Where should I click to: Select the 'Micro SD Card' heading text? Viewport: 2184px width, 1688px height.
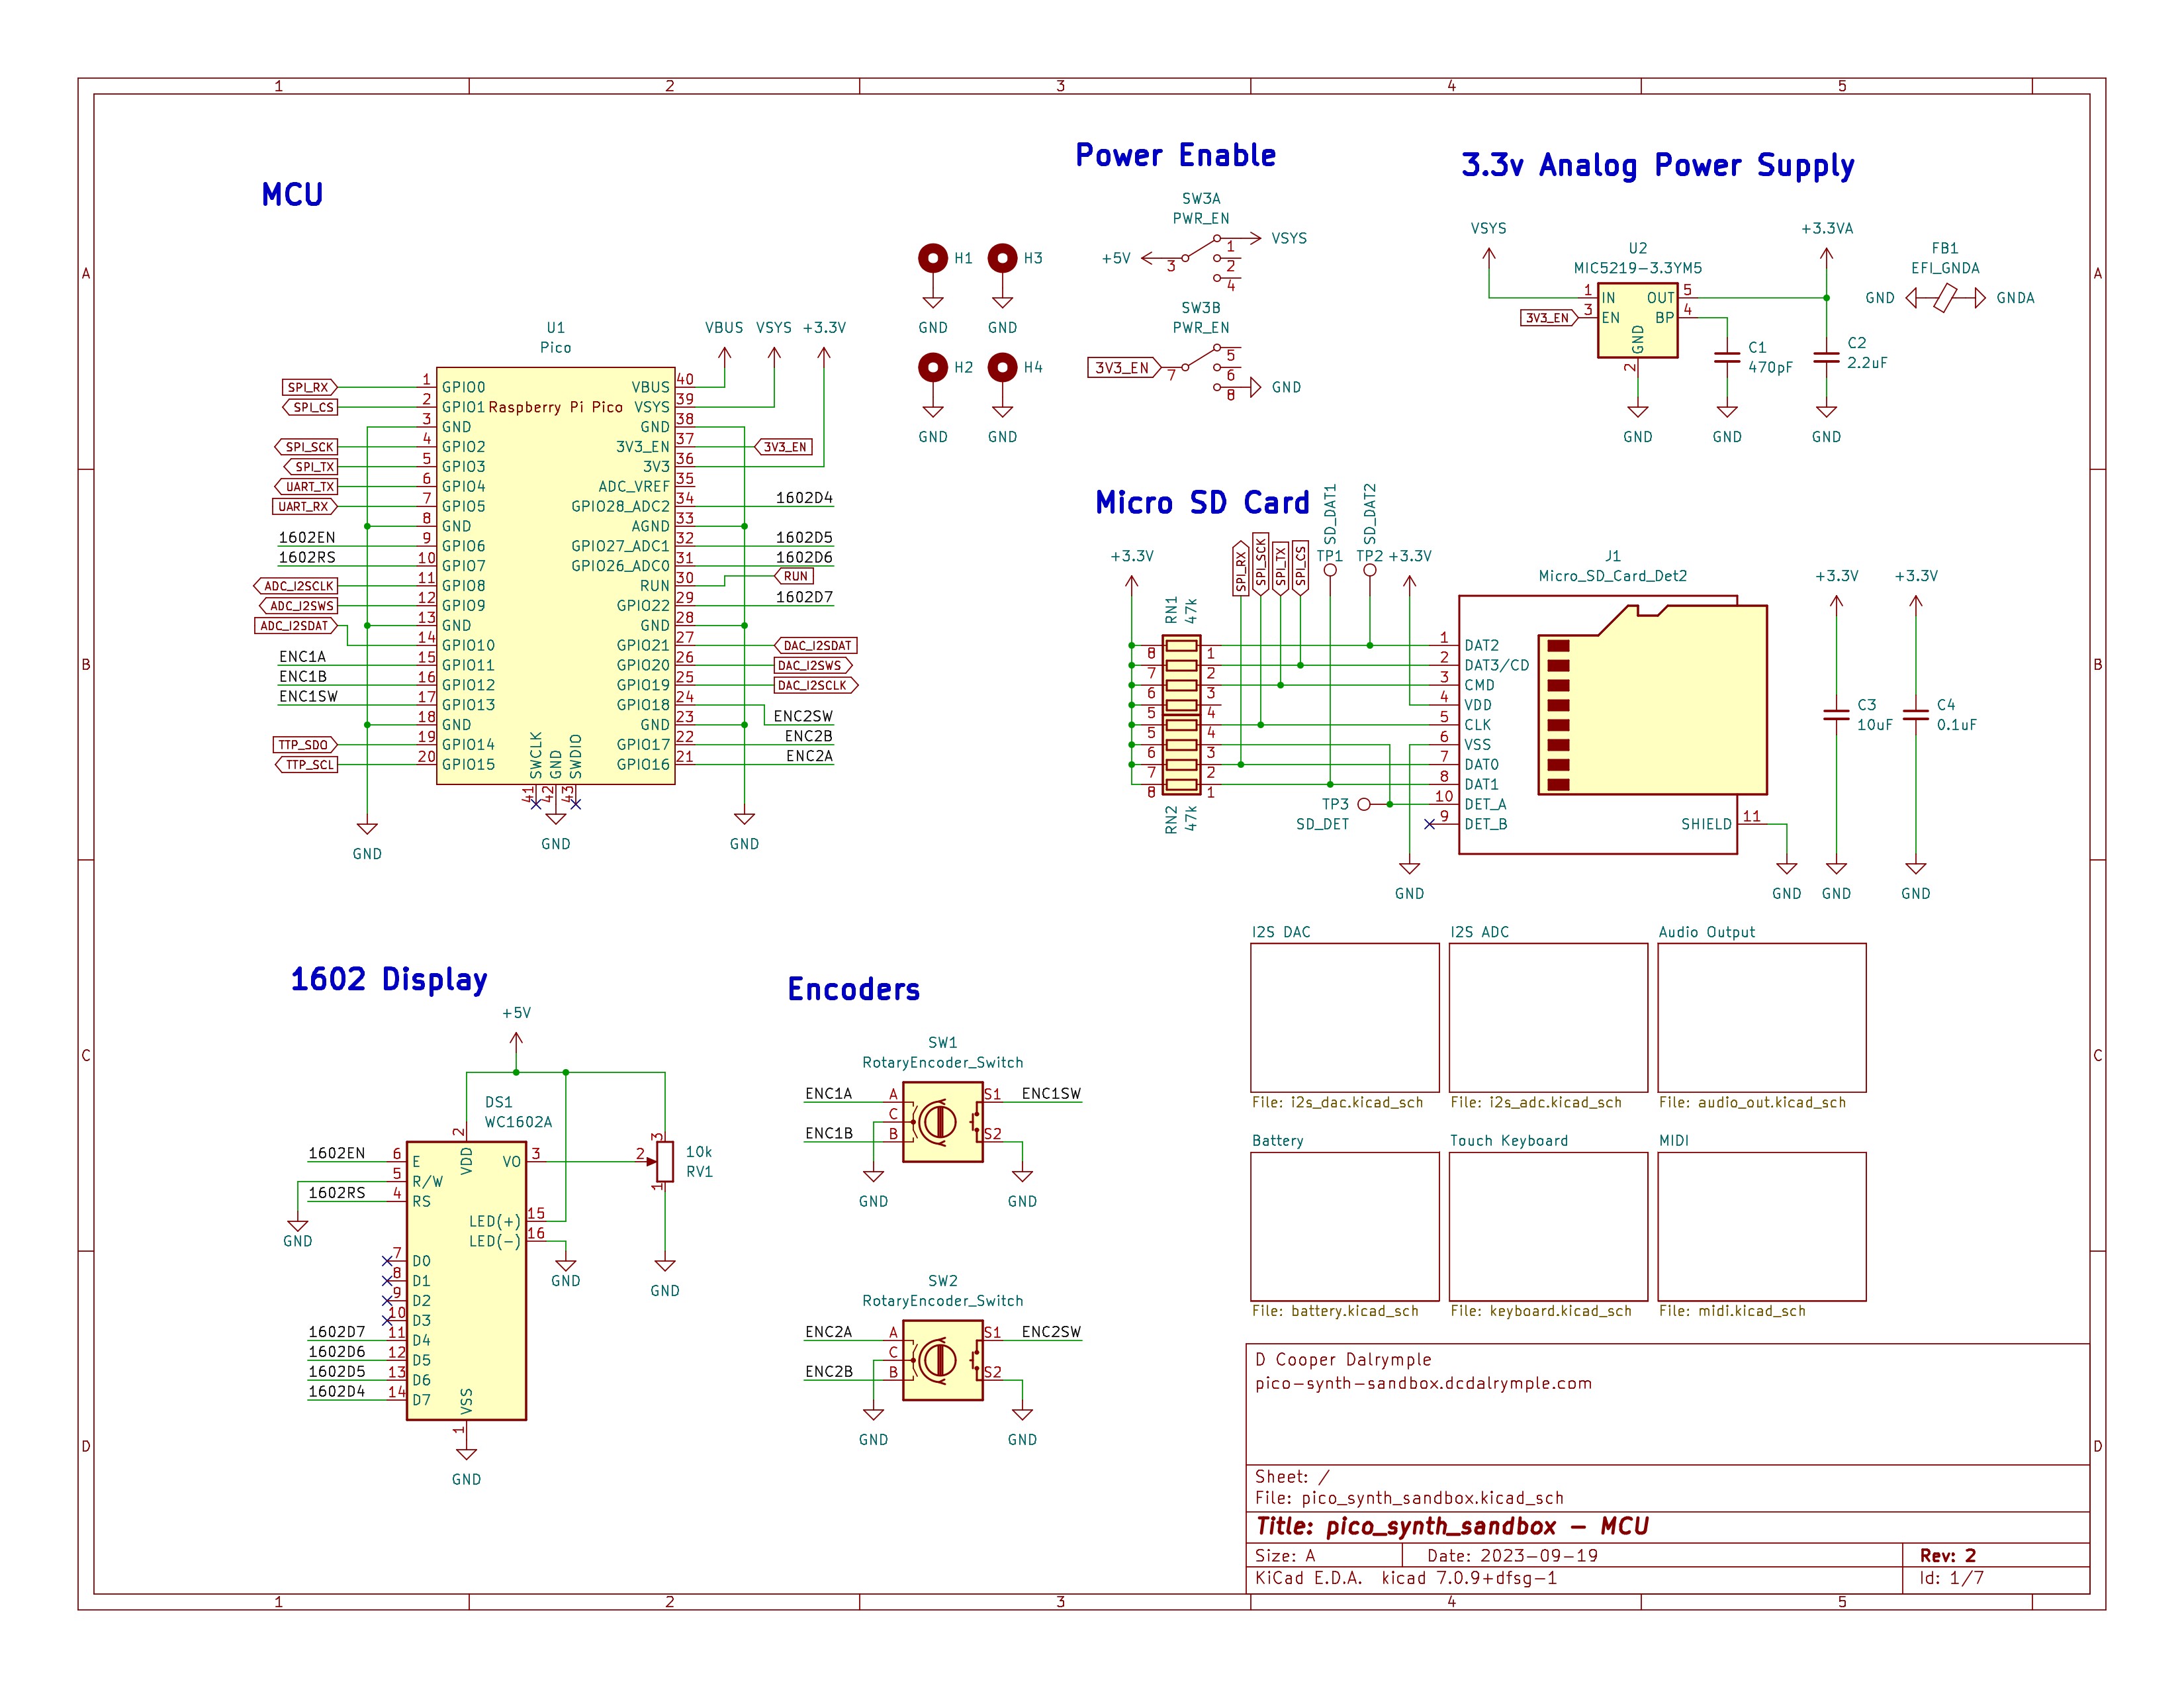[x=1202, y=503]
